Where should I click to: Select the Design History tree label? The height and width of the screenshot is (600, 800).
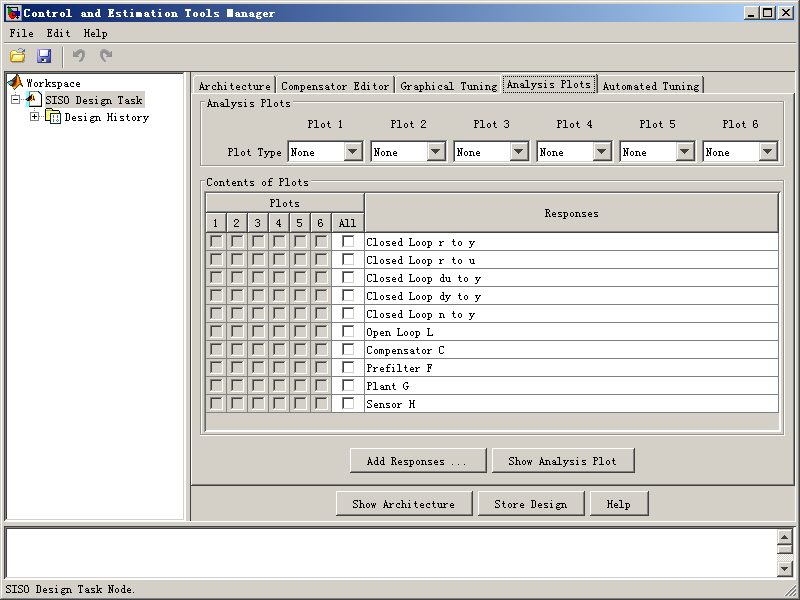coord(107,117)
